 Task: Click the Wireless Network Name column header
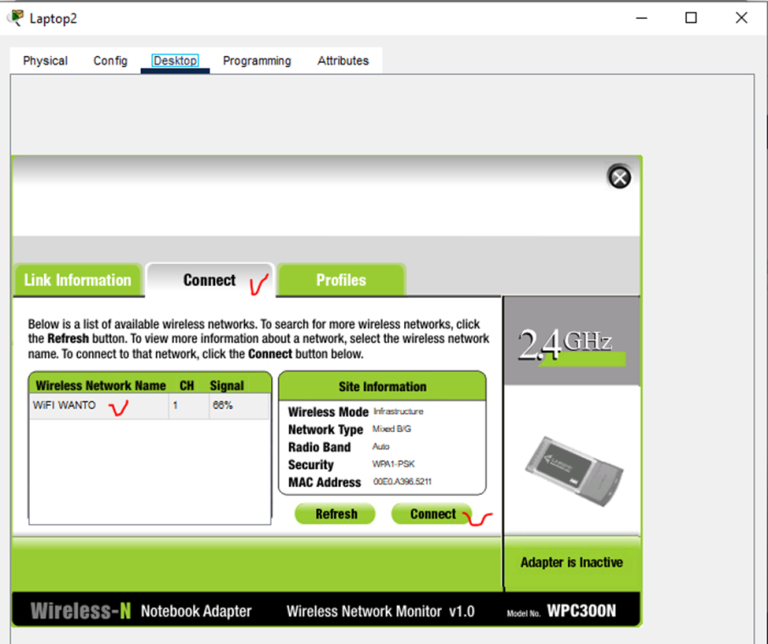point(100,385)
